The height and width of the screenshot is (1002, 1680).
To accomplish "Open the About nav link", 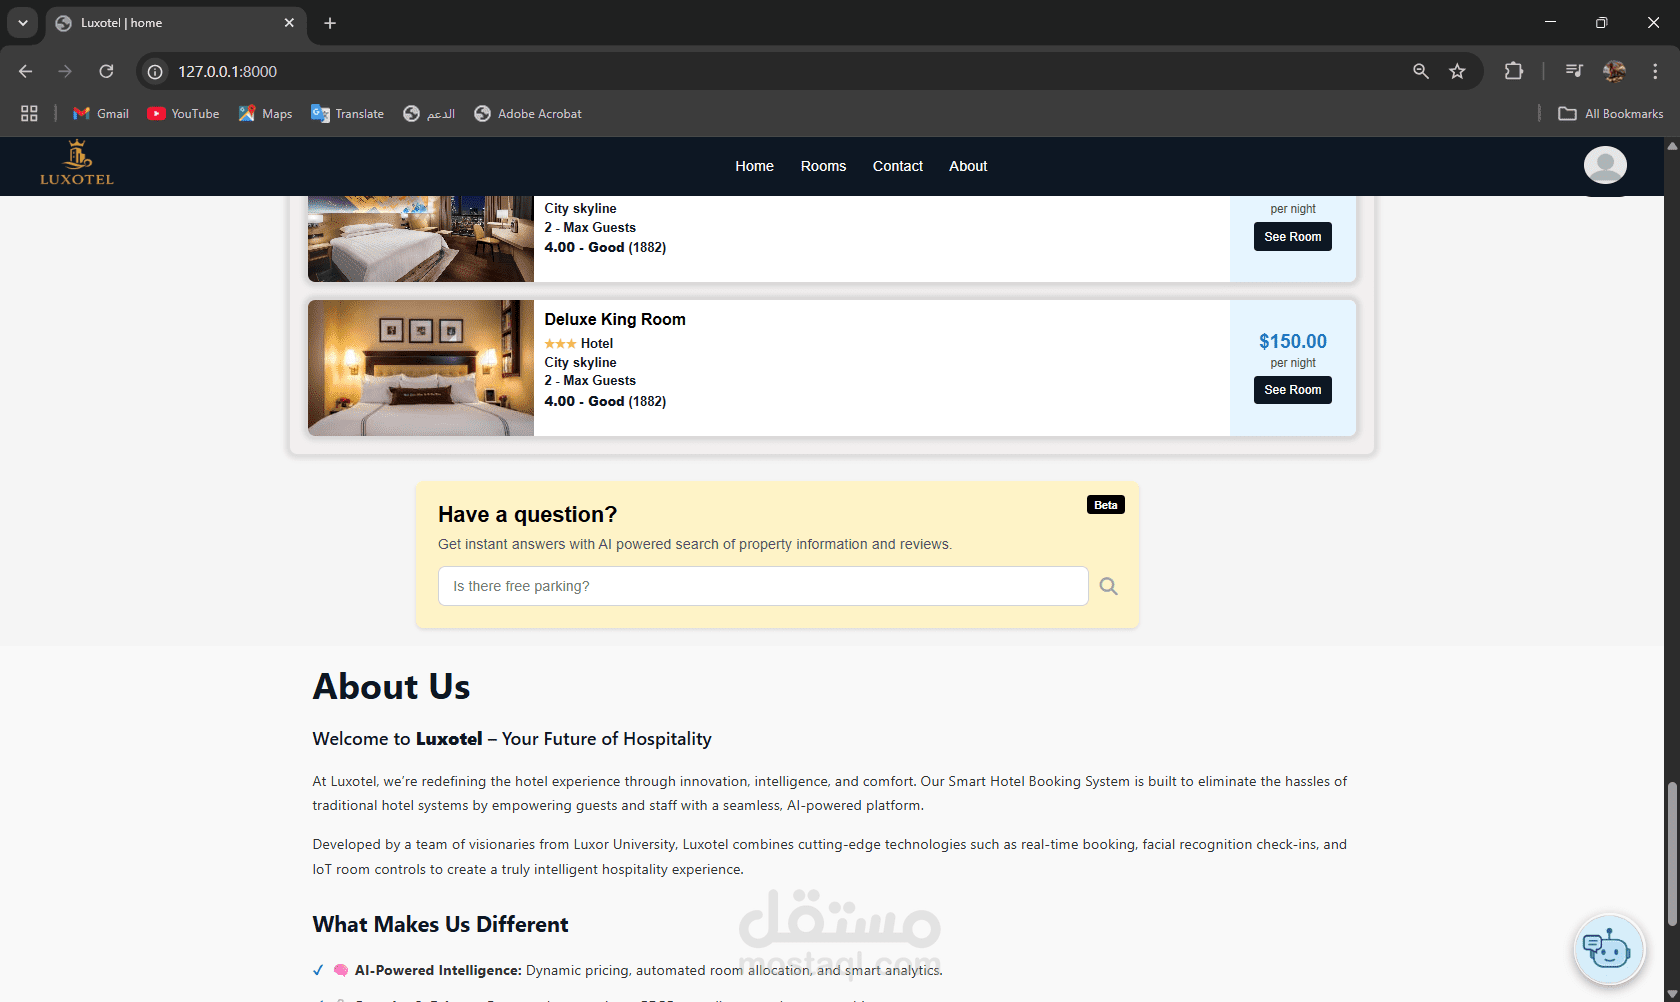I will tap(968, 166).
